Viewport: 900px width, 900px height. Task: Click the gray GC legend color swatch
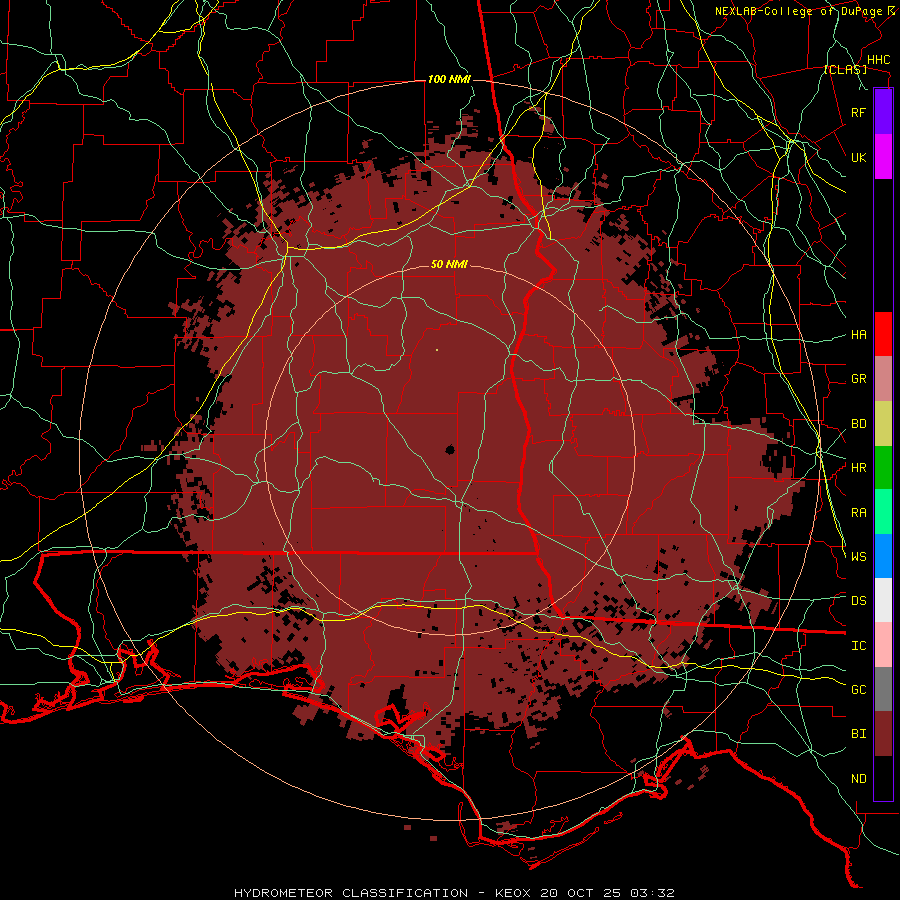(x=883, y=689)
